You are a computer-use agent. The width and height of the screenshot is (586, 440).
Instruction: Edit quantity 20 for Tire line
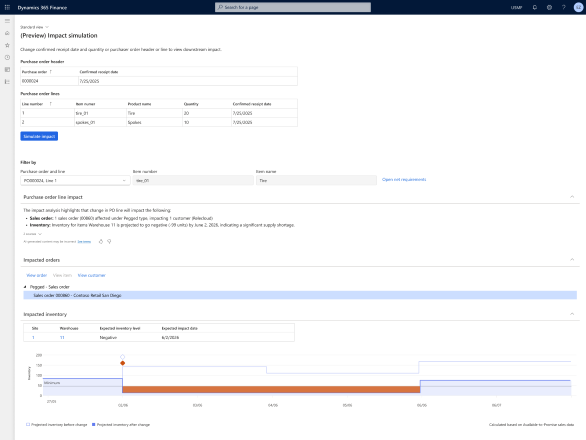click(x=207, y=113)
